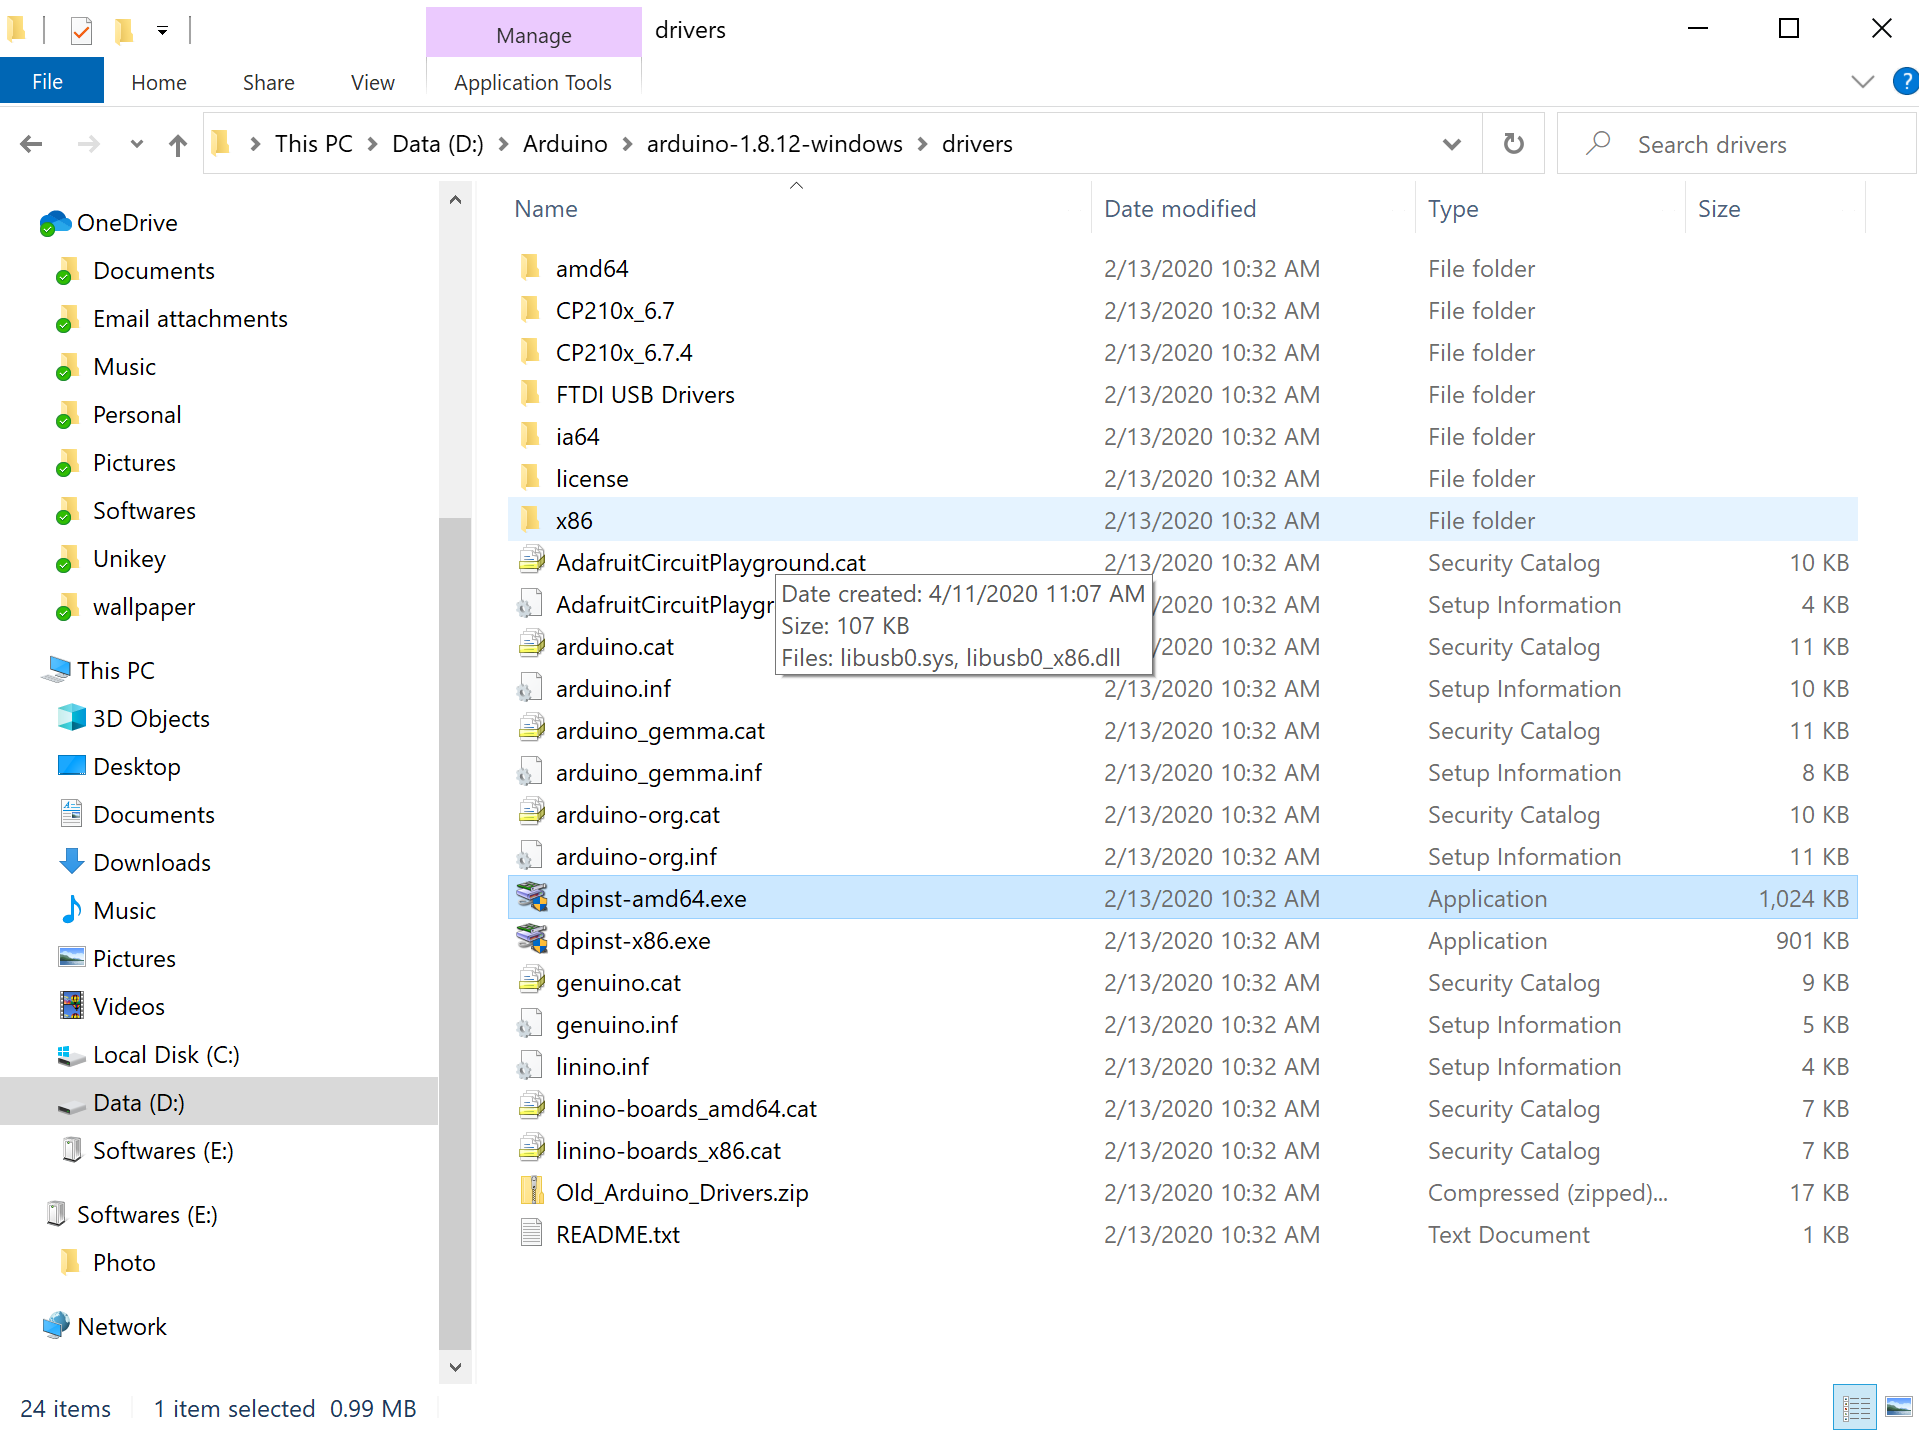
Task: Click the New folder quick access icon
Action: tap(123, 31)
